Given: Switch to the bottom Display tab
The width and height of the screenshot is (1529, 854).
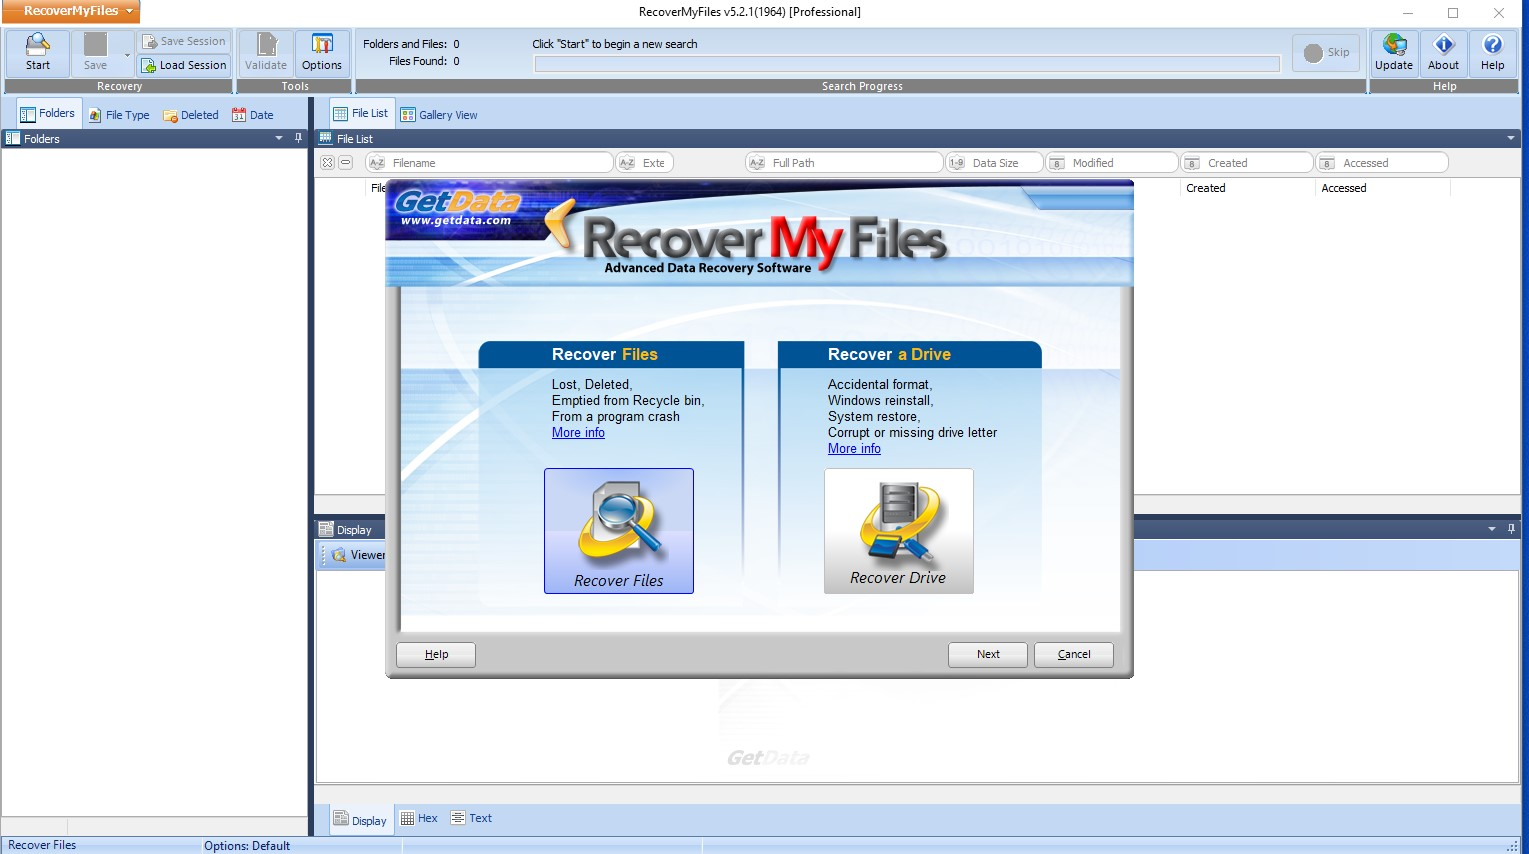Looking at the screenshot, I should [x=360, y=819].
